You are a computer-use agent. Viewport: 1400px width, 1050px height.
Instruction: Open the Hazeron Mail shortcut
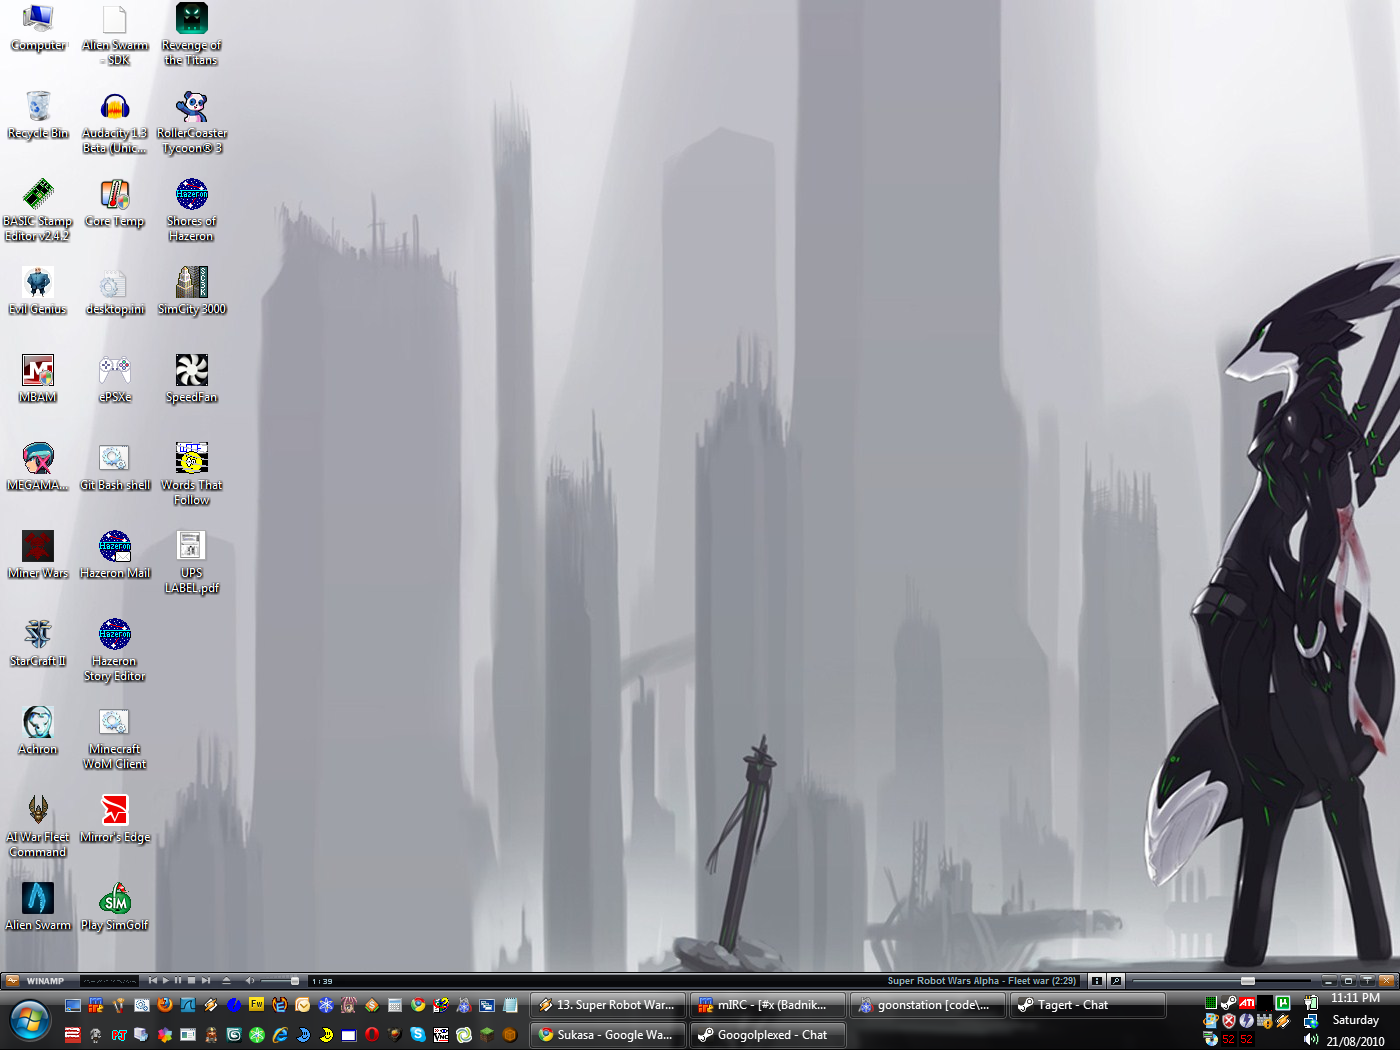(115, 556)
